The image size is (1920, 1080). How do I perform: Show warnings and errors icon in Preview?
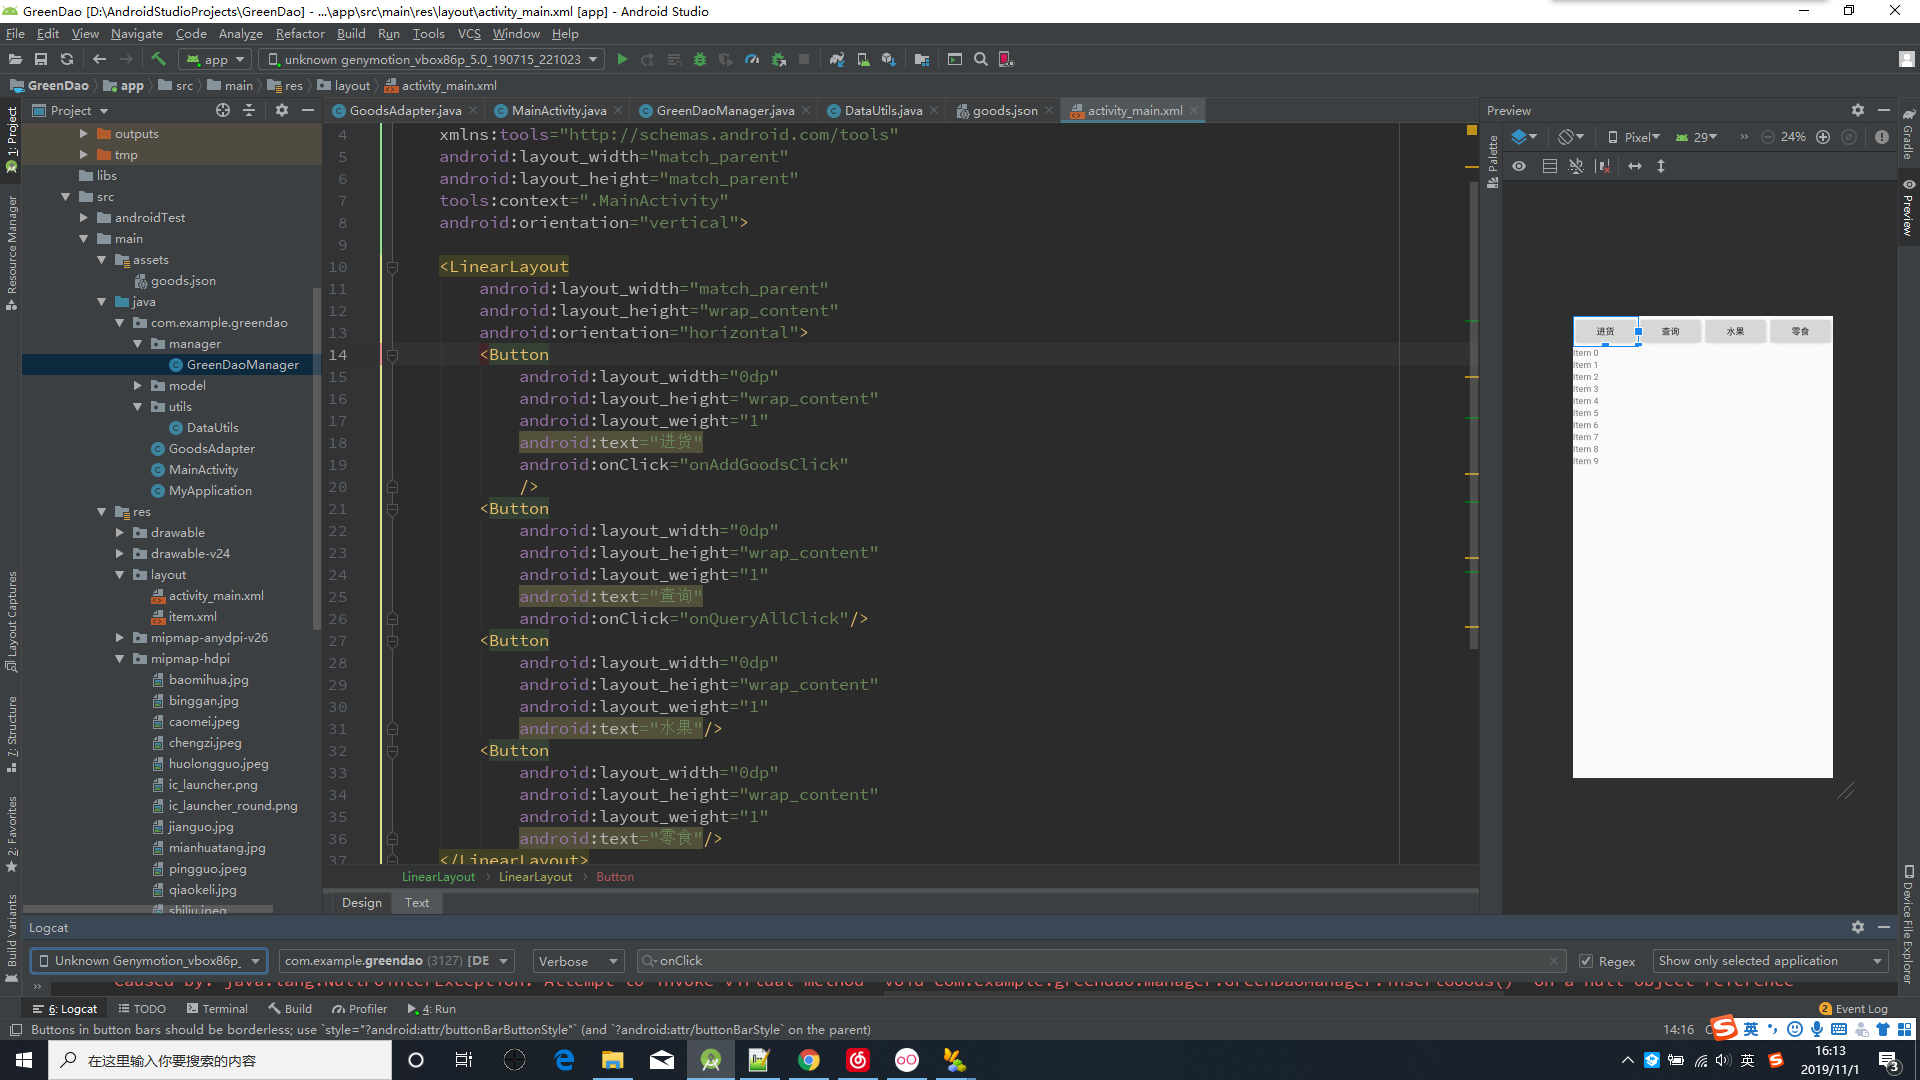pyautogui.click(x=1882, y=137)
